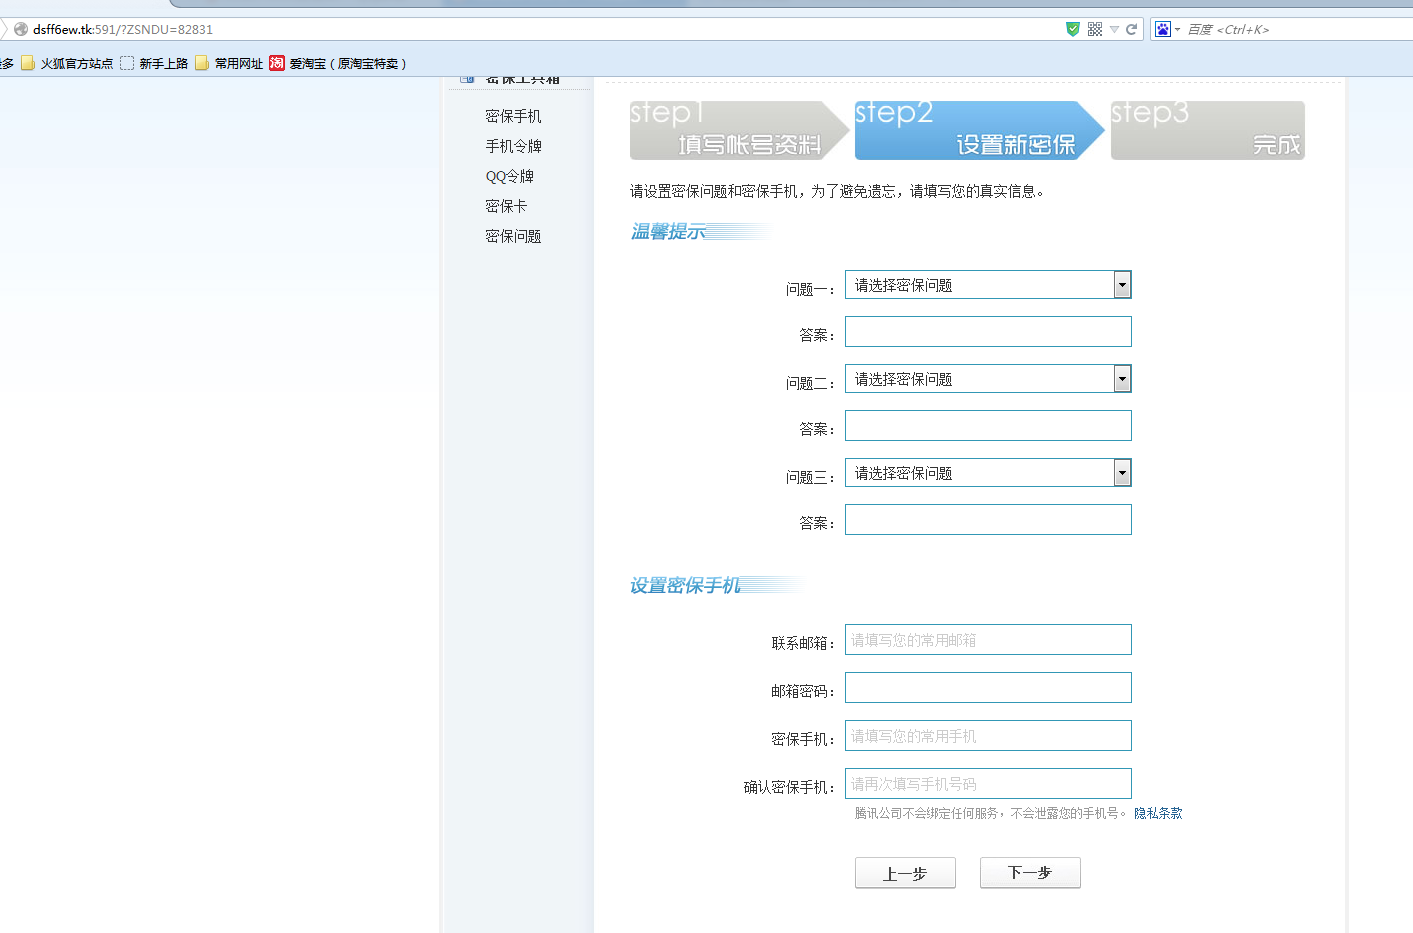The width and height of the screenshot is (1413, 933).
Task: Select QQ令牌 in the sidebar menu
Action: [x=509, y=176]
